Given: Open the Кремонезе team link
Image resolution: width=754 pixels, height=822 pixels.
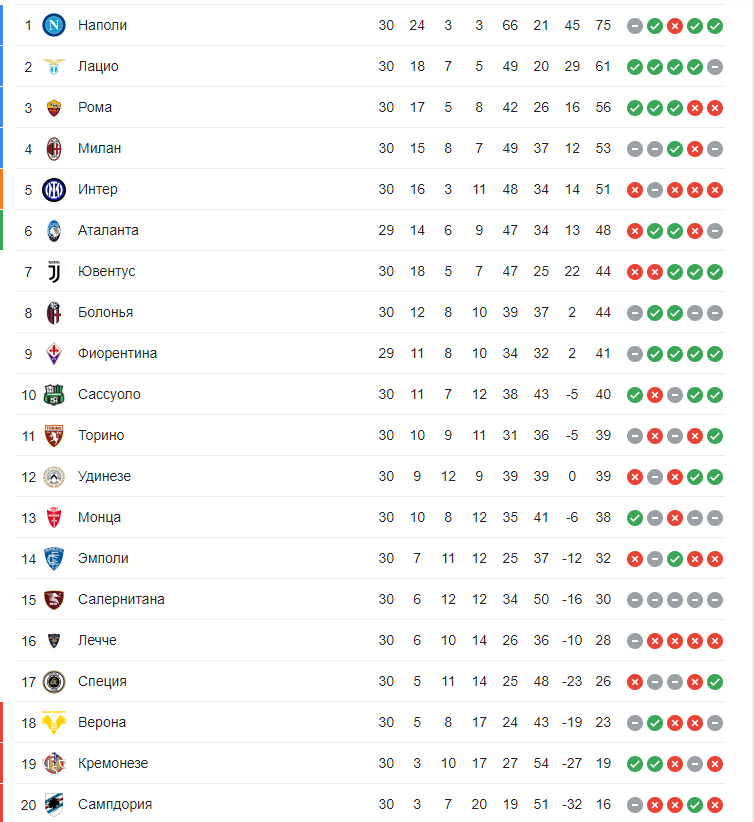Looking at the screenshot, I should pyautogui.click(x=113, y=763).
